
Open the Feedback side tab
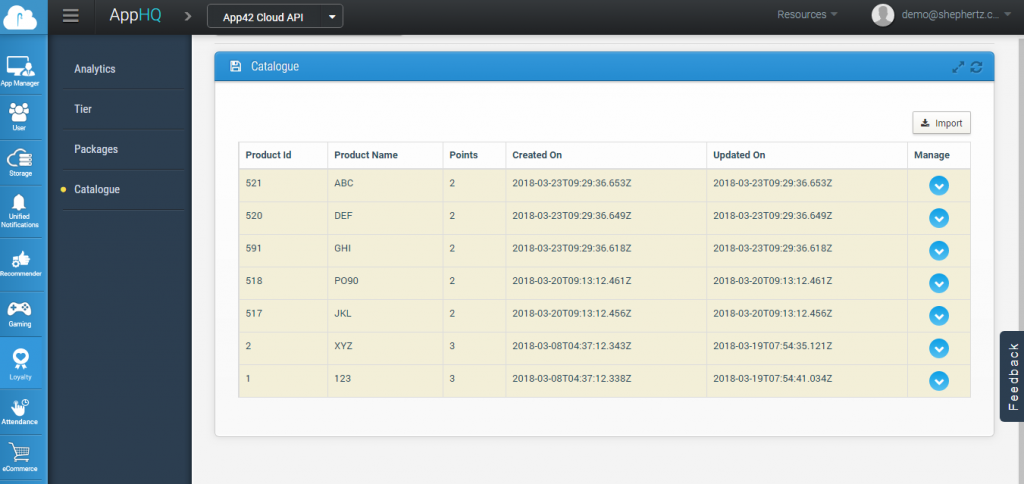click(x=1012, y=376)
